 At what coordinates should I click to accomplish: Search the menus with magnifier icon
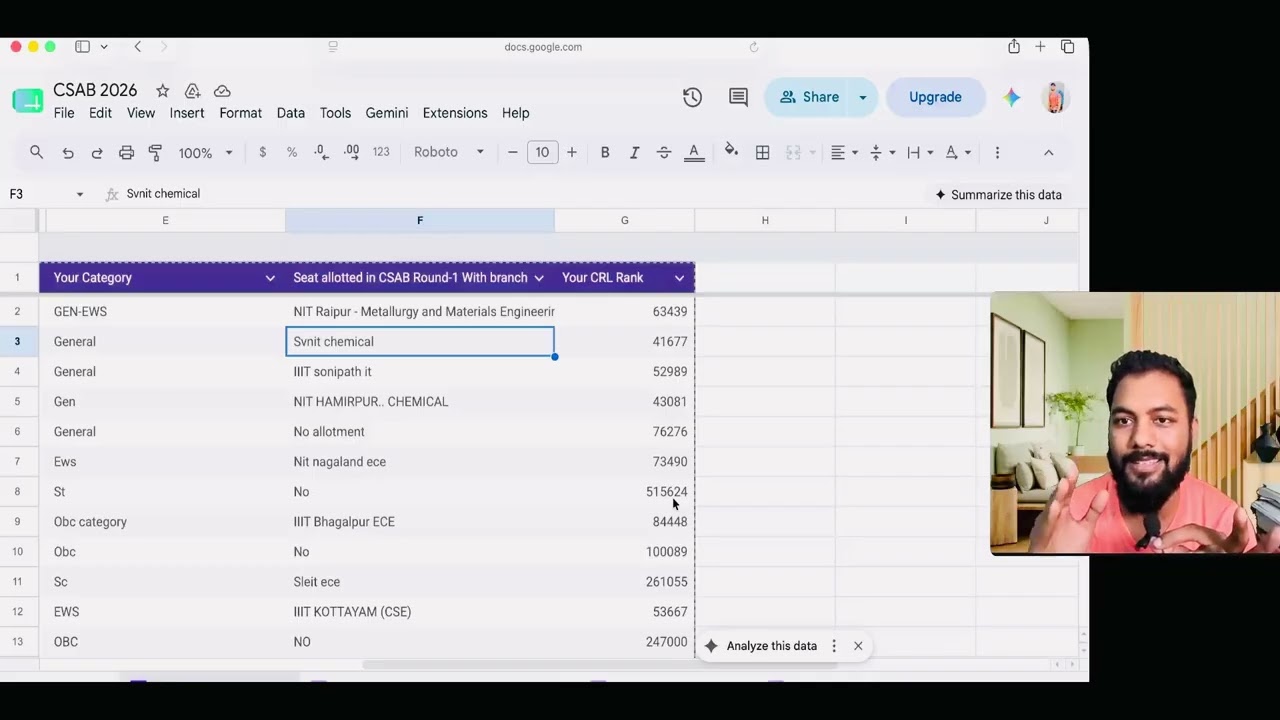click(x=36, y=152)
